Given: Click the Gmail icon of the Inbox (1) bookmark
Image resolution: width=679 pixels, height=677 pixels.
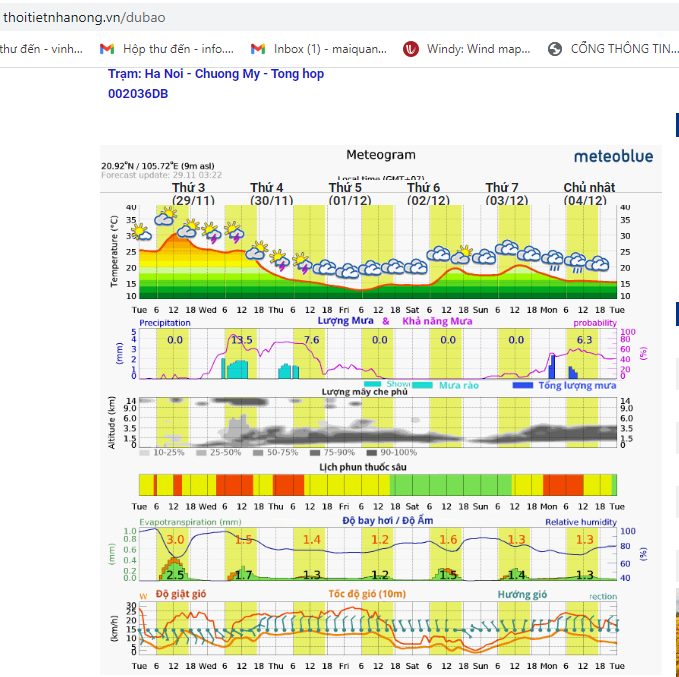Looking at the screenshot, I should (x=258, y=48).
